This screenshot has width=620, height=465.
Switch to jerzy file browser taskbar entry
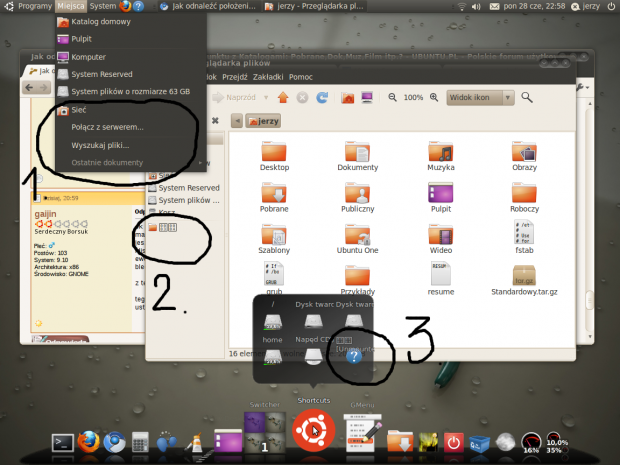click(x=314, y=6)
